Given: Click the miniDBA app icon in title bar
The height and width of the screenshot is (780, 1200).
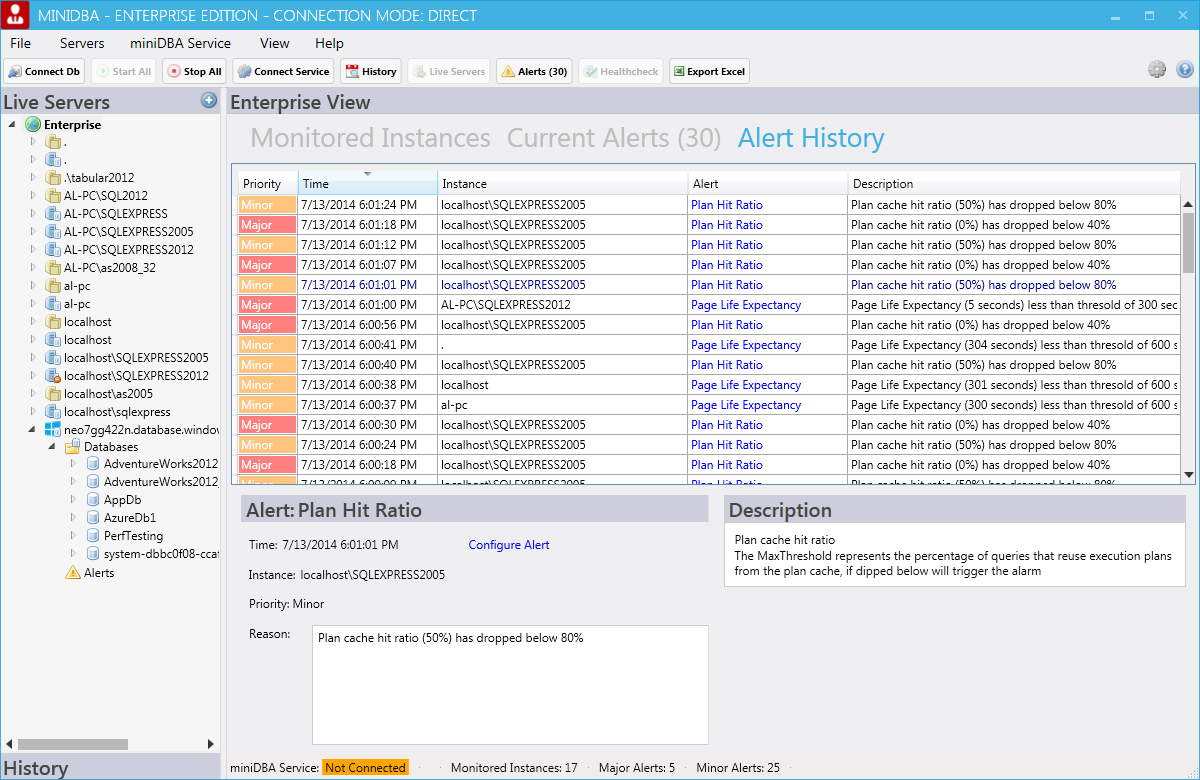Looking at the screenshot, I should [x=17, y=16].
